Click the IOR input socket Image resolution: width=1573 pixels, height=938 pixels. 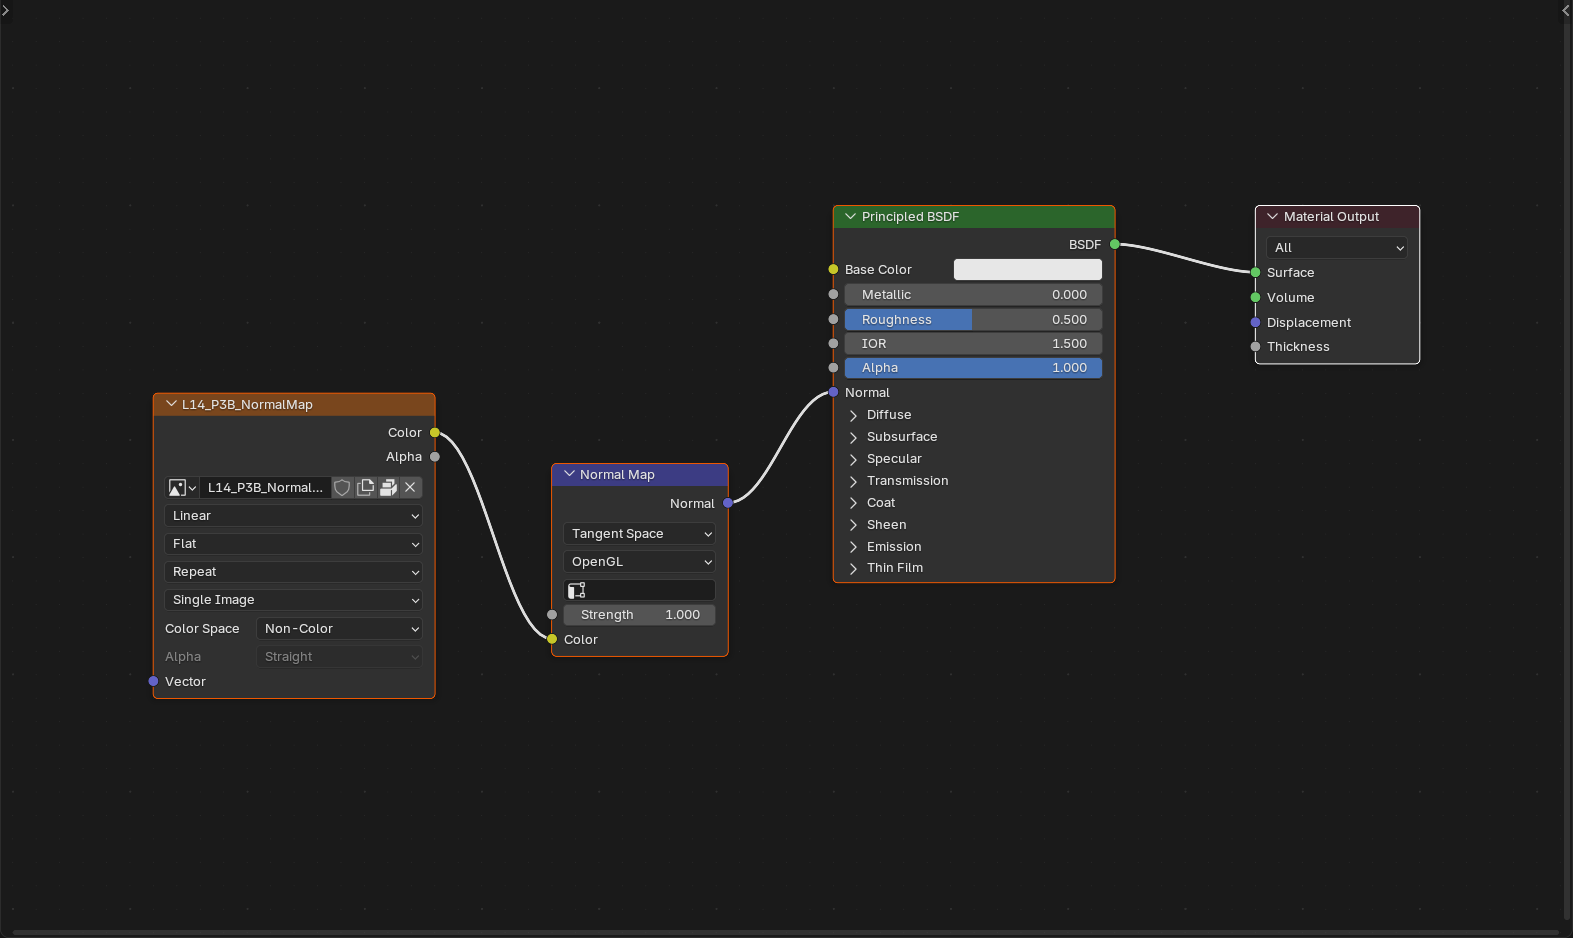(x=833, y=343)
